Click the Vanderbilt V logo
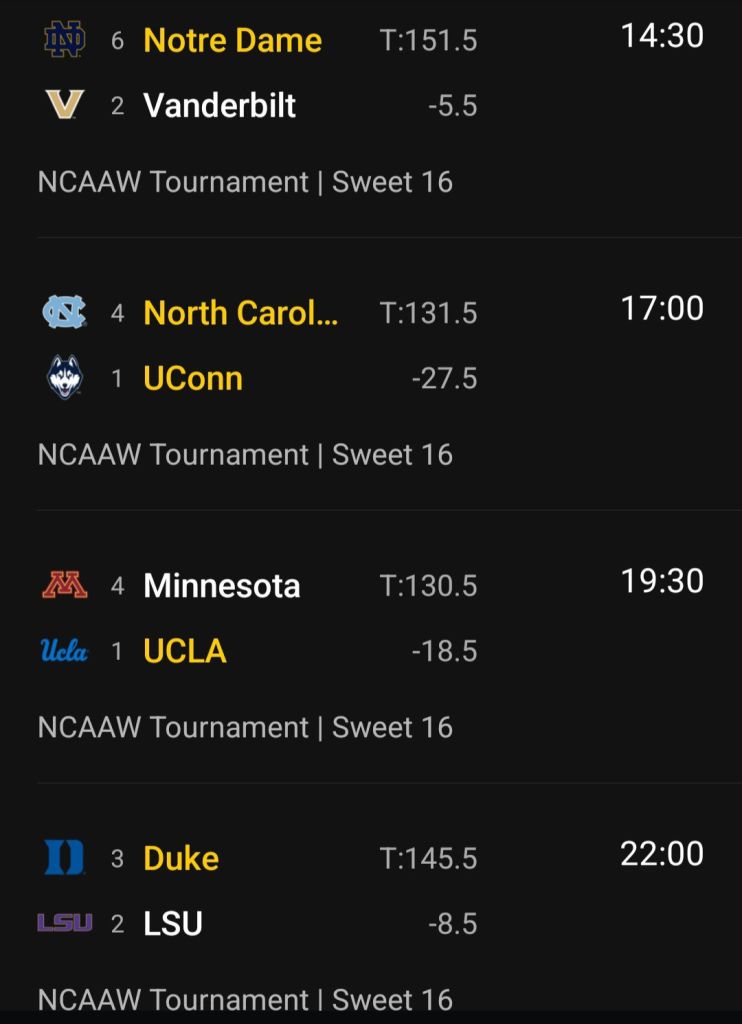742x1024 pixels. click(65, 105)
